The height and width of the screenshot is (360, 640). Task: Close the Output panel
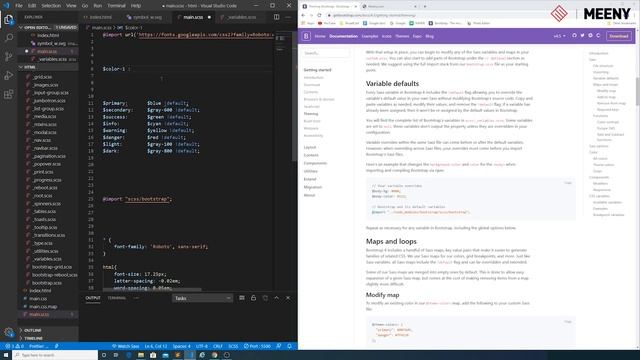pos(288,298)
